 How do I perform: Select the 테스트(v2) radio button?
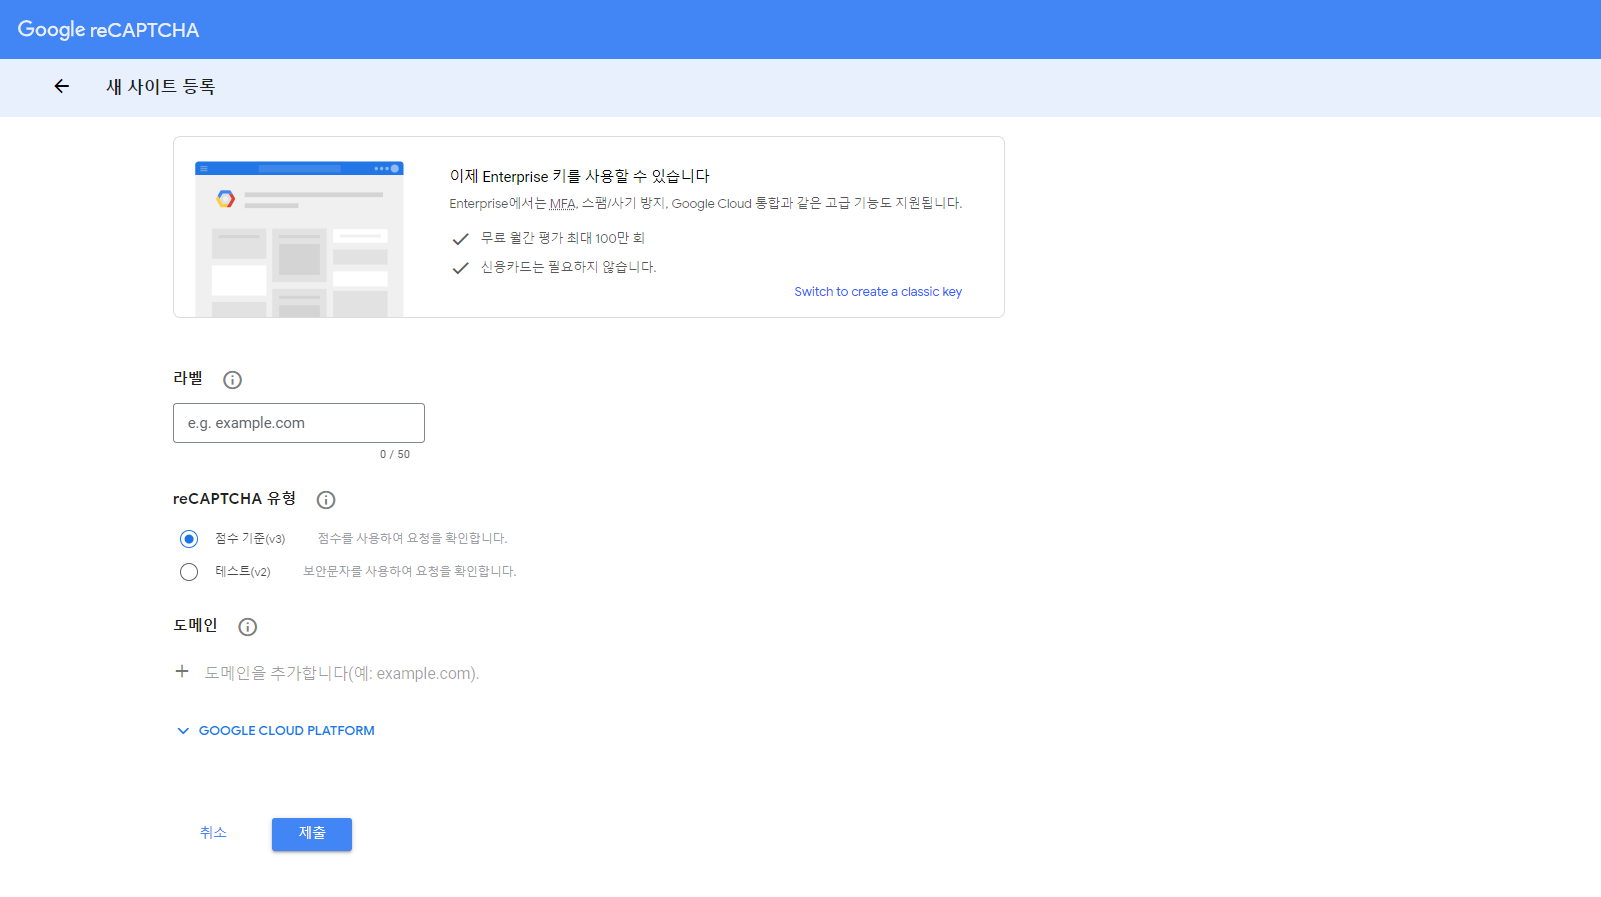coord(189,572)
